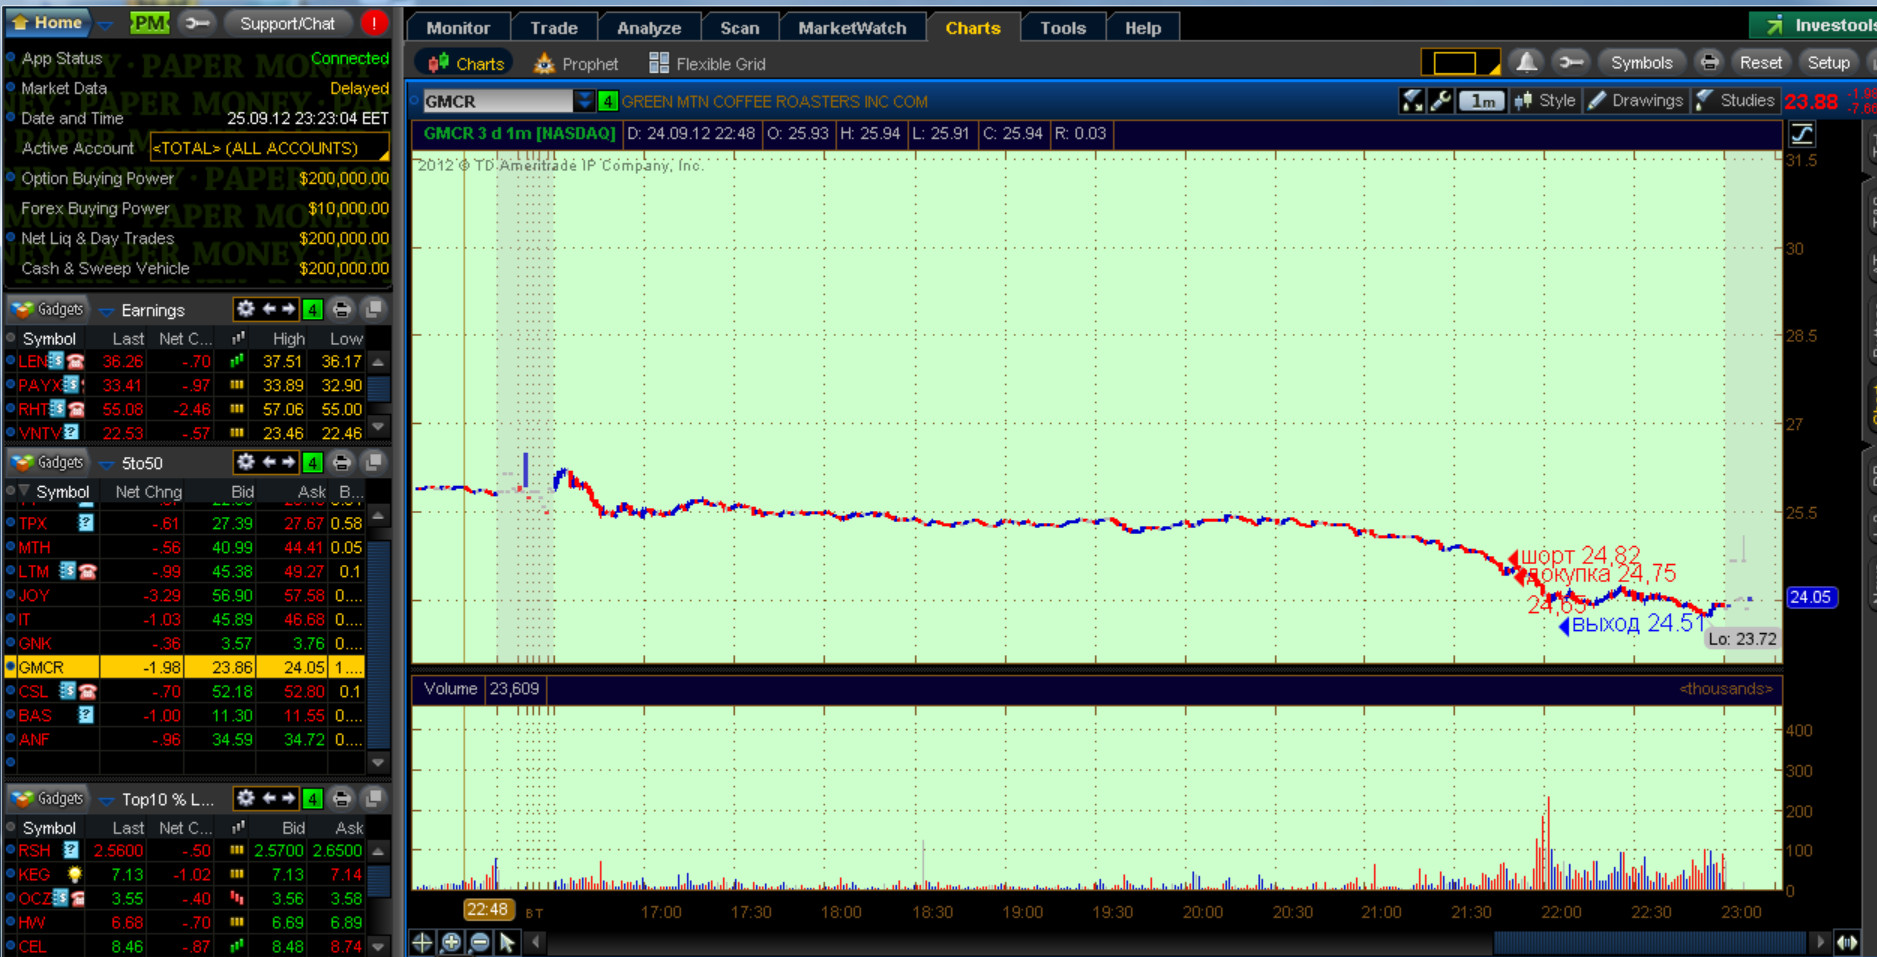This screenshot has width=1877, height=957.
Task: Click the chart time scrollbar thumb
Action: click(1650, 941)
